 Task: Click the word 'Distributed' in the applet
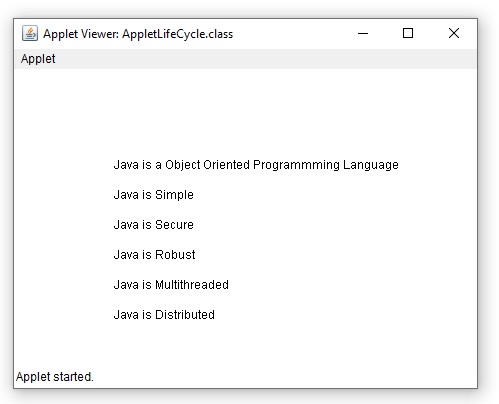185,315
